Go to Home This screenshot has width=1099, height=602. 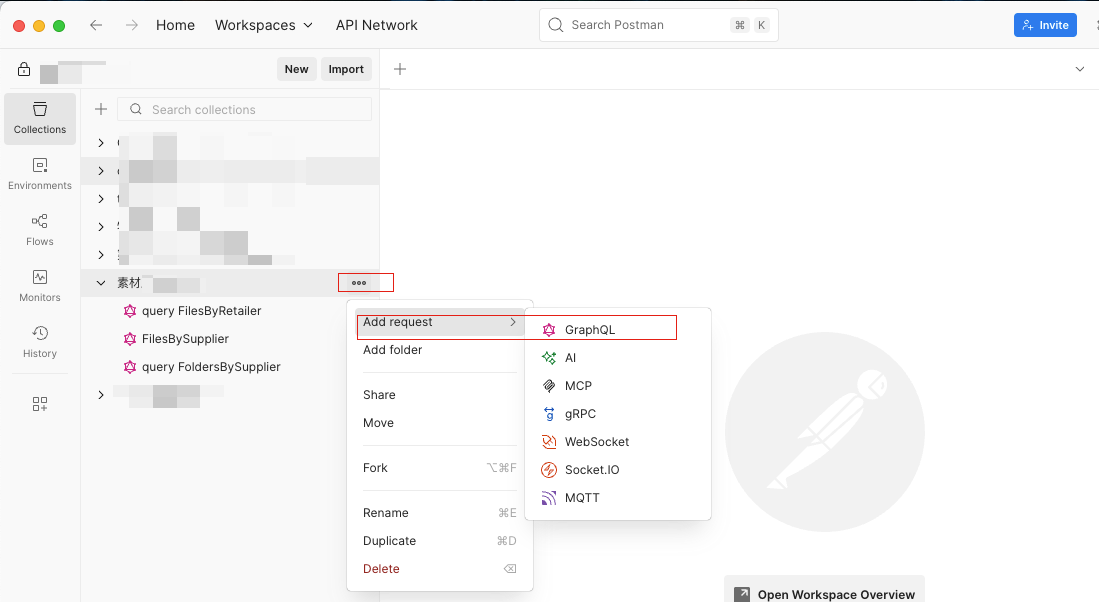click(175, 25)
